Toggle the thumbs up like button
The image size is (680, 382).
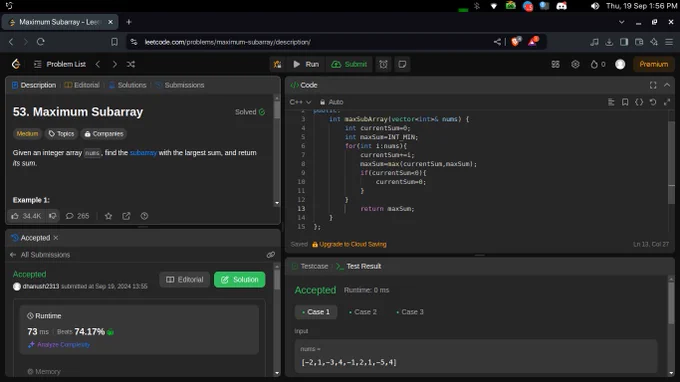[x=26, y=216]
